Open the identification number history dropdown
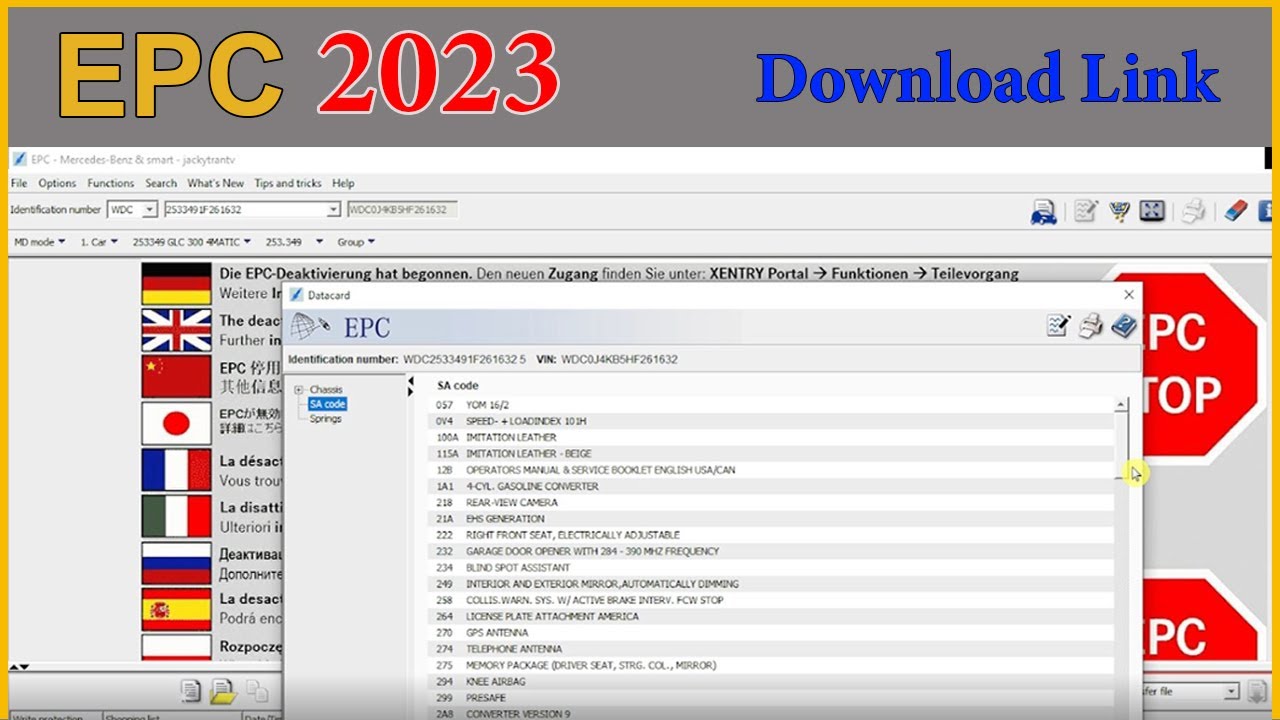 click(333, 210)
